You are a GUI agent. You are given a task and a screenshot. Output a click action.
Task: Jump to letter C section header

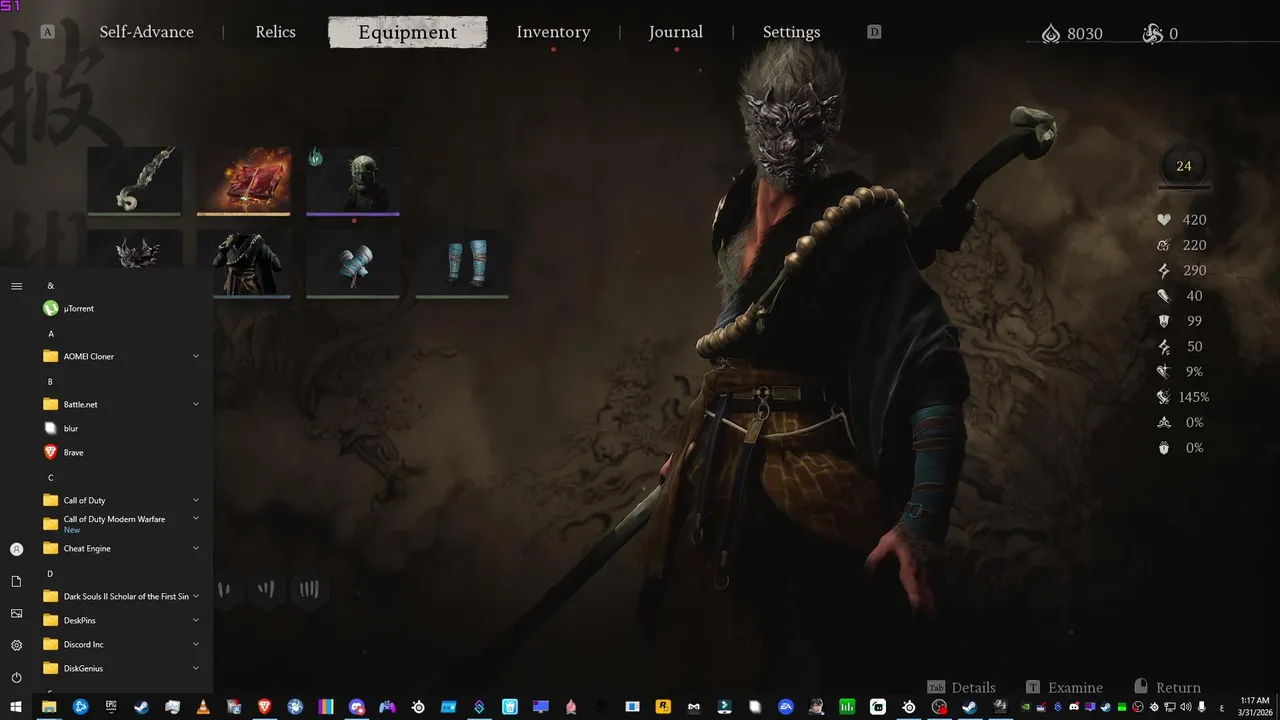coord(51,478)
